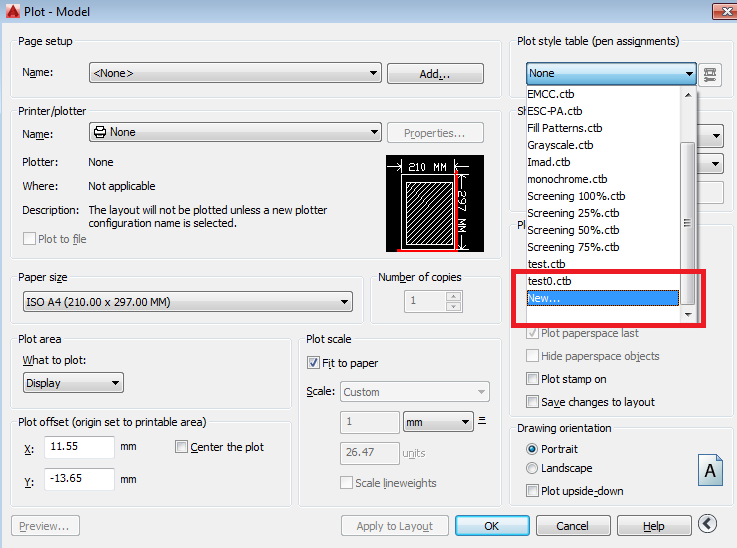
Task: Select Grayscale.ctb plot style
Action: (604, 145)
